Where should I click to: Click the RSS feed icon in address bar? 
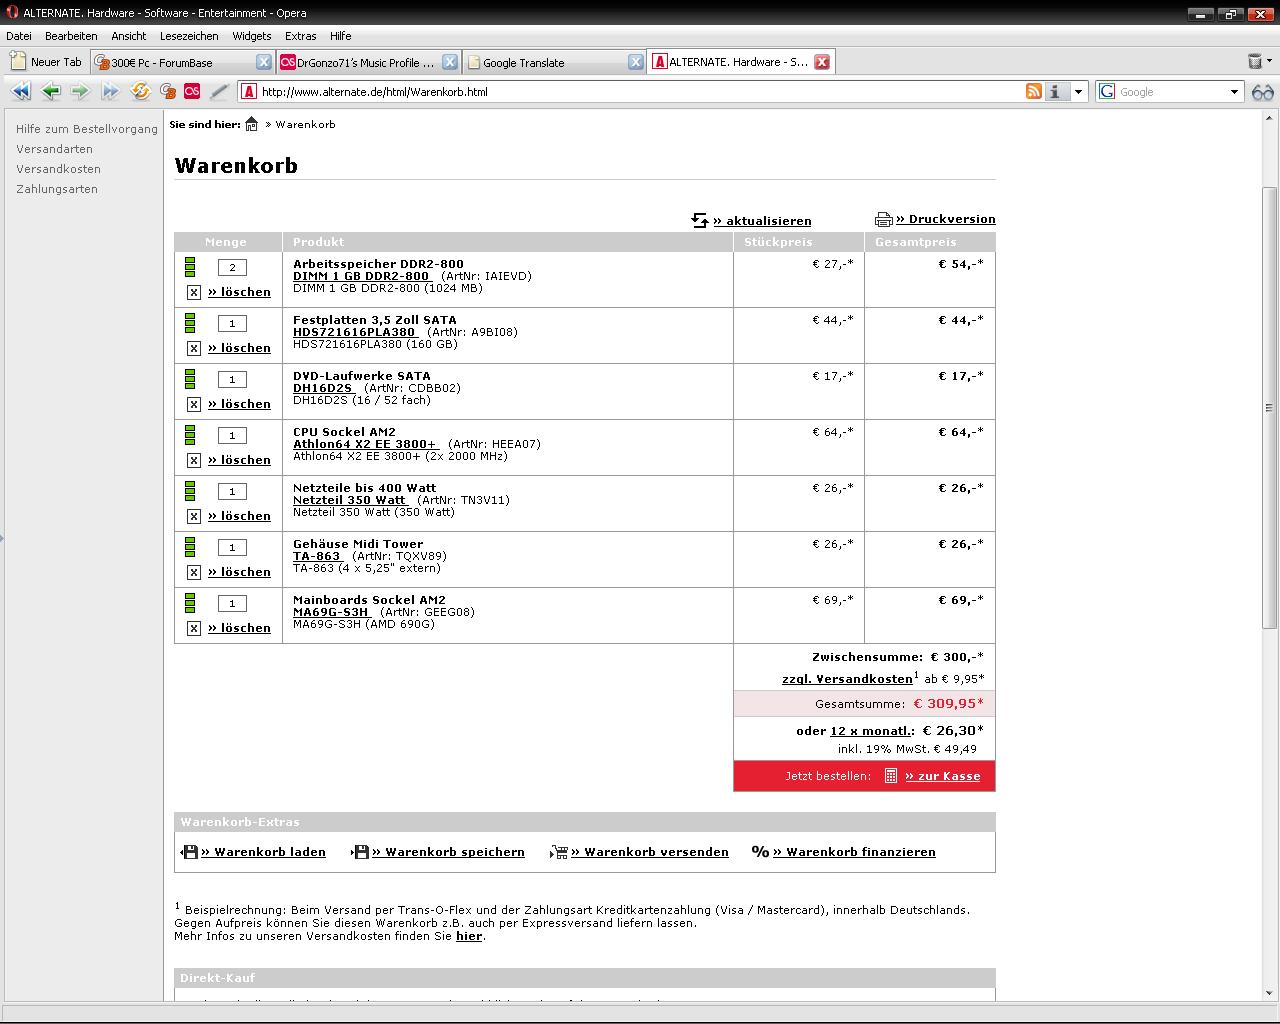(1034, 91)
